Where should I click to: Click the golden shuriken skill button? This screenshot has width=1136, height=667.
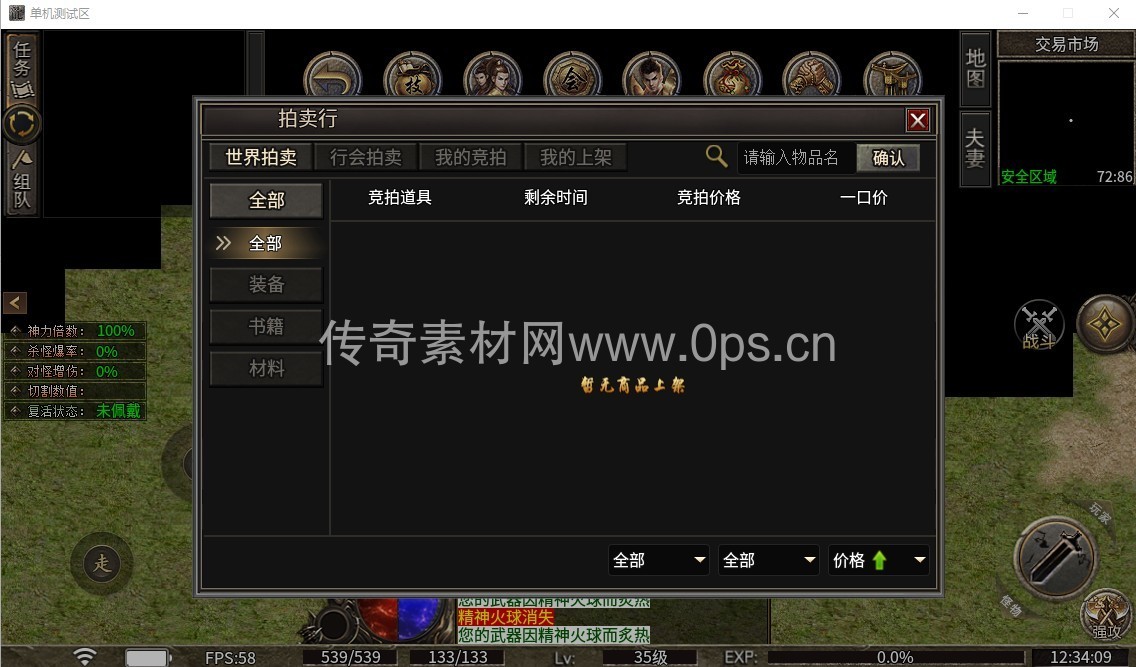[x=1105, y=324]
